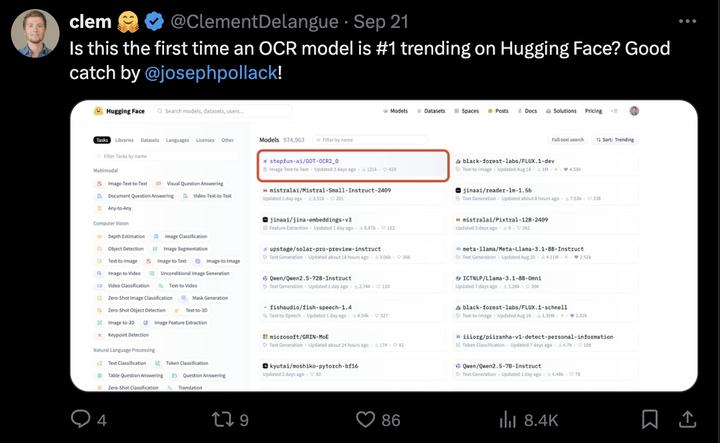Click the Full-text search button
720x443 pixels.
click(567, 140)
